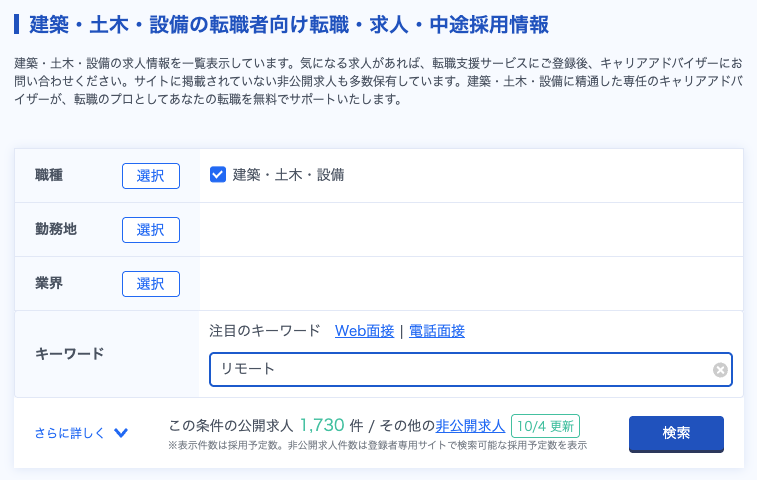Open the 非公開求人 link
This screenshot has width=757, height=480.
click(470, 424)
